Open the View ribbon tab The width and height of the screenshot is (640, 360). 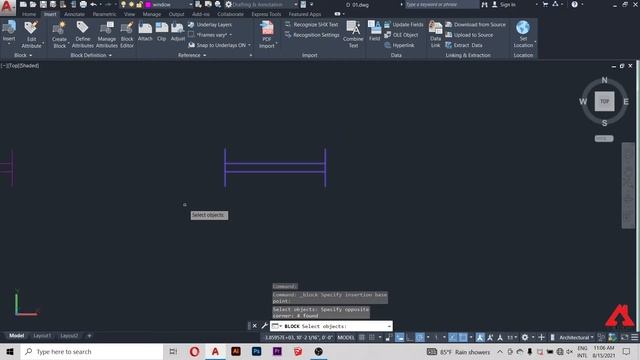(x=129, y=14)
